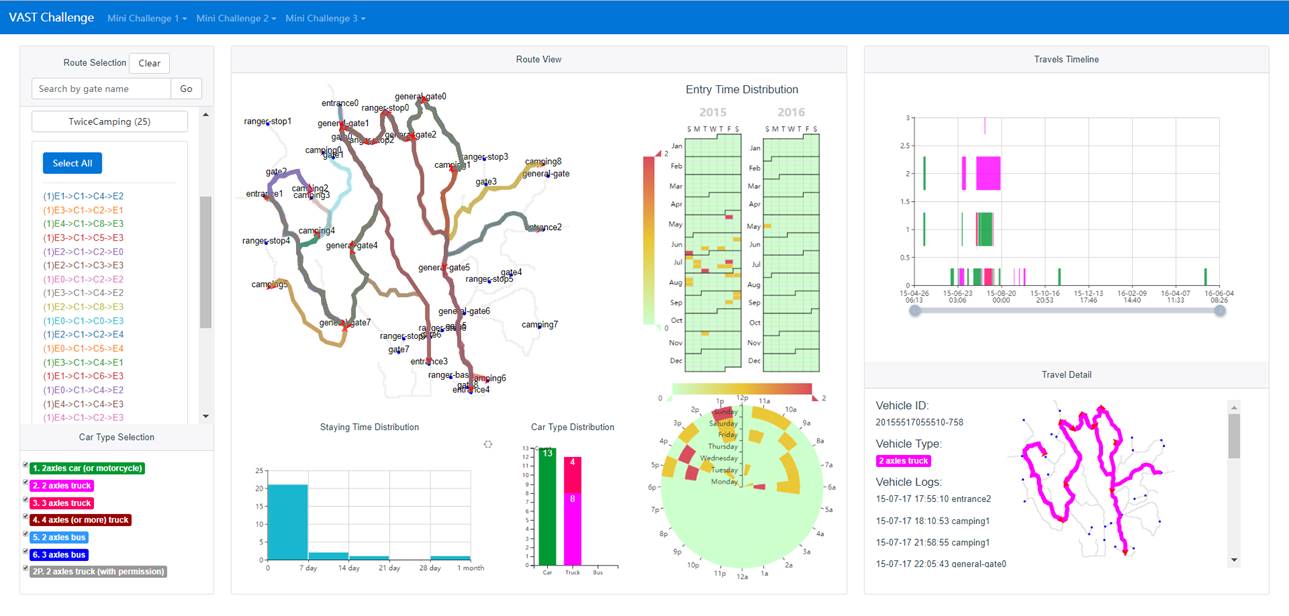Click the crosshair icon beside Staying Time chart
1289x616 pixels.
[488, 444]
